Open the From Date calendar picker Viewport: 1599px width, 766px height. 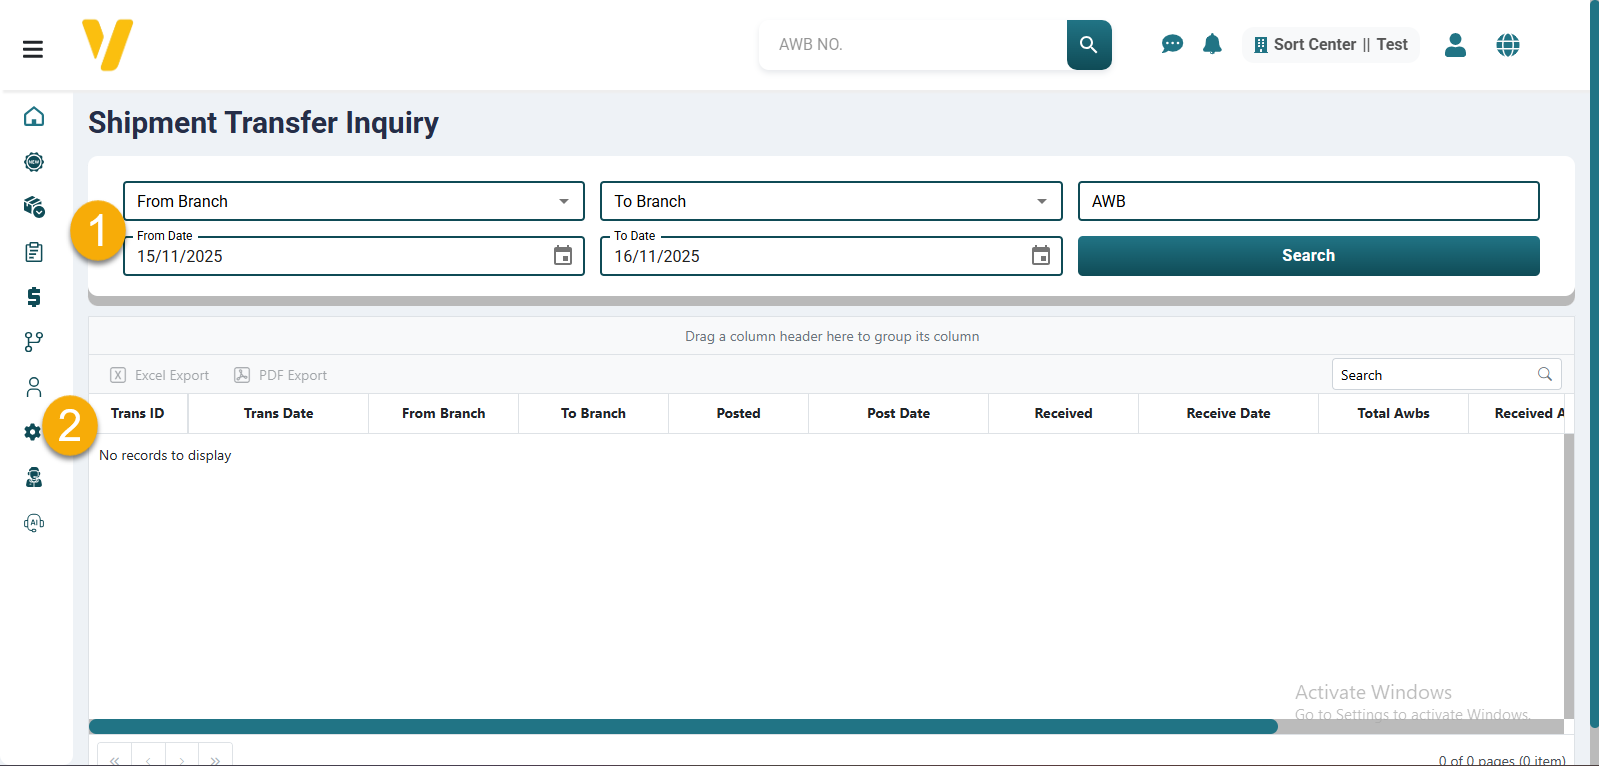tap(563, 256)
